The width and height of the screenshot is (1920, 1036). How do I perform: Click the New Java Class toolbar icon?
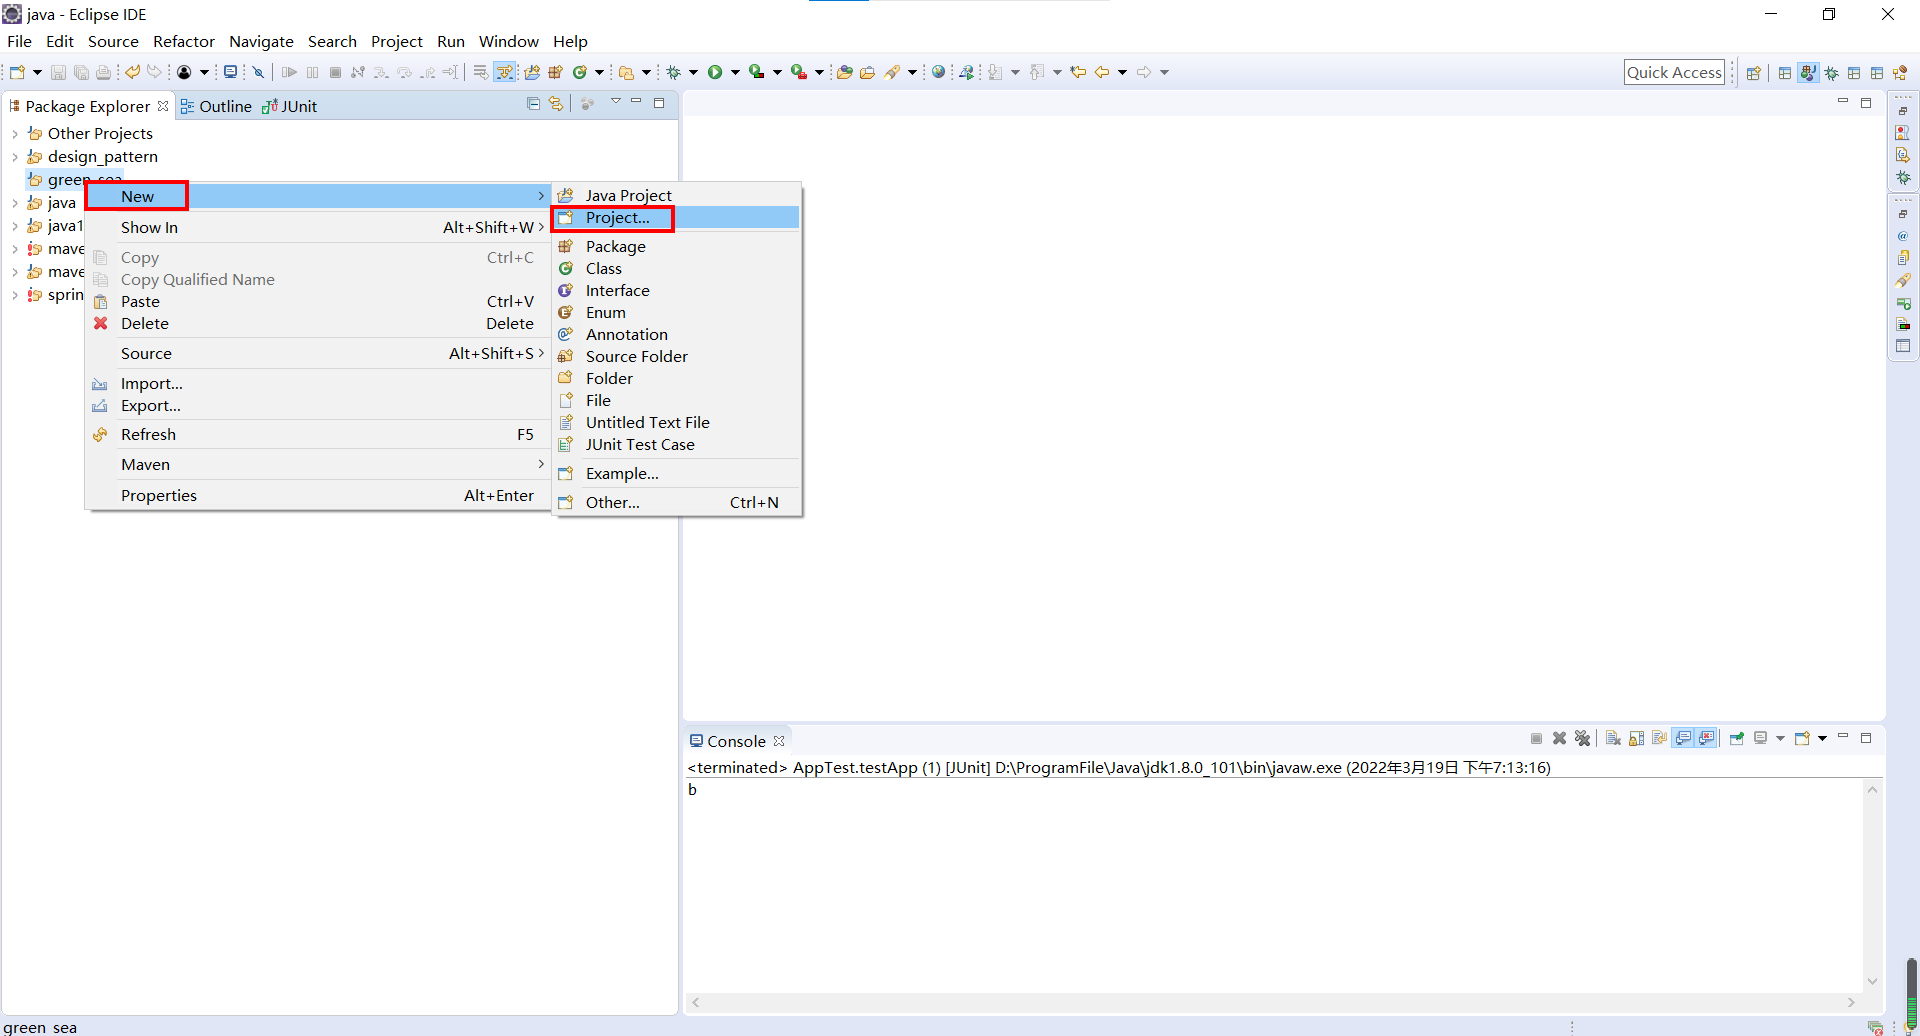579,72
